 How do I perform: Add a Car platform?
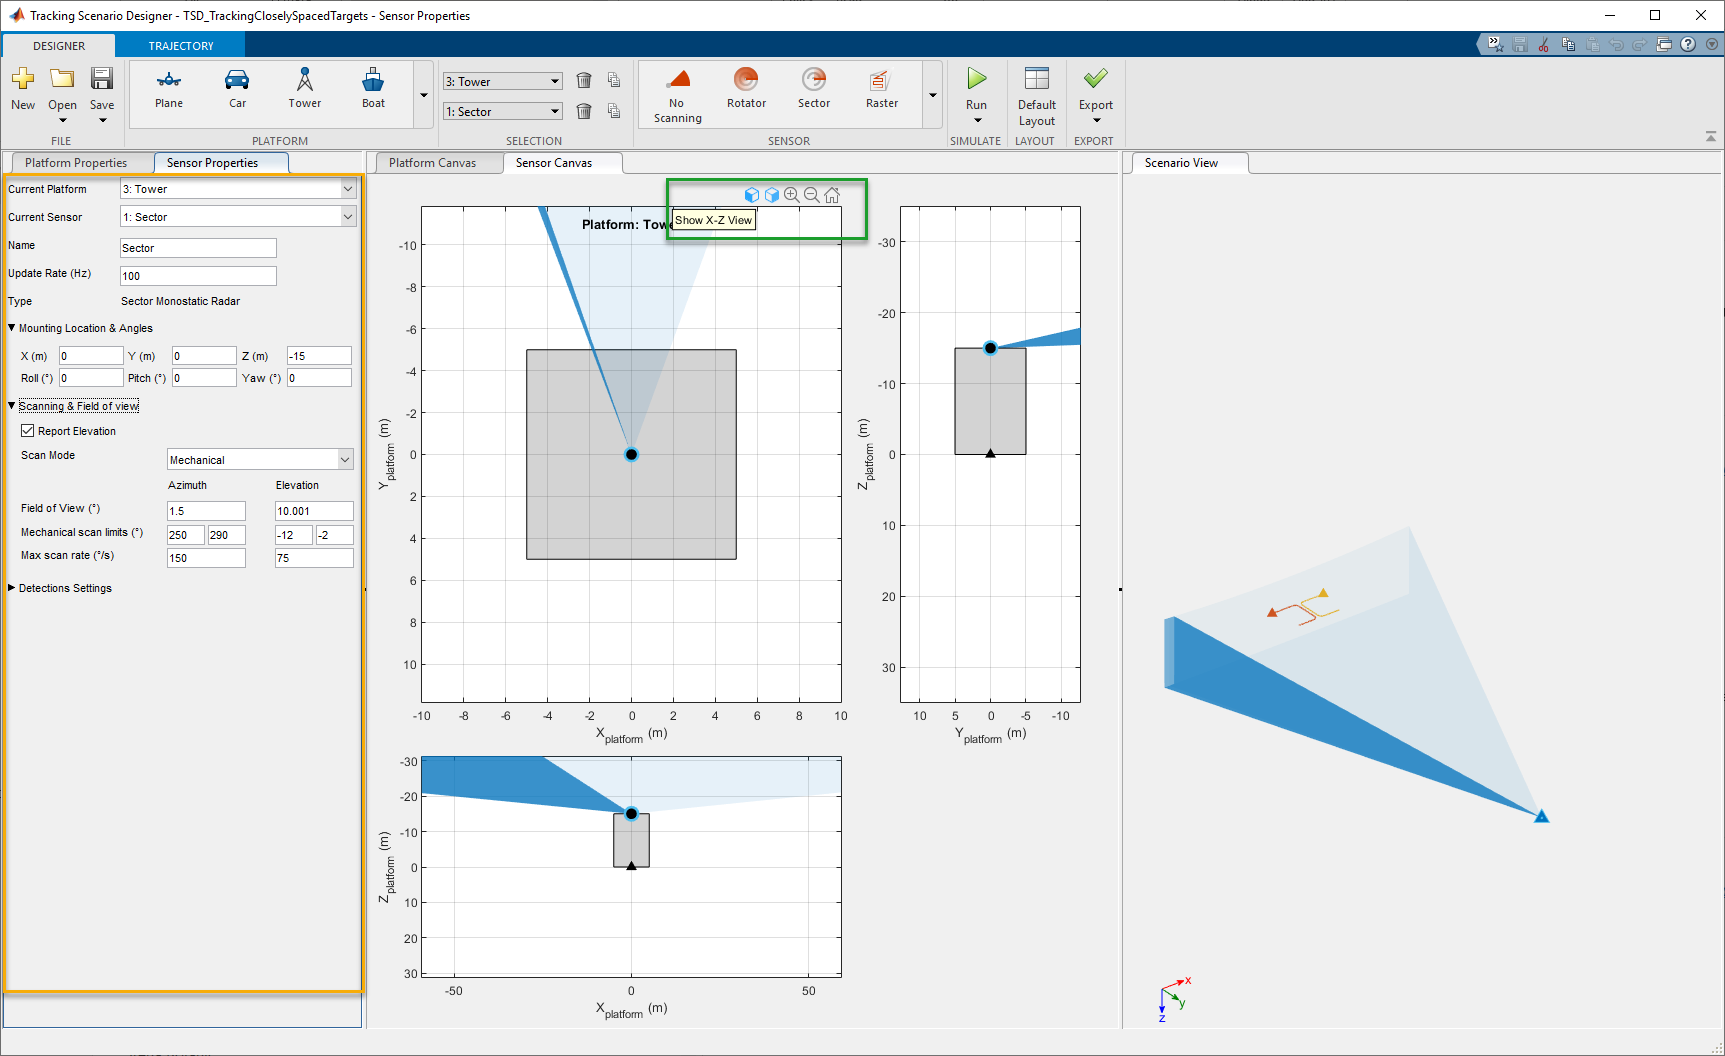(x=237, y=89)
